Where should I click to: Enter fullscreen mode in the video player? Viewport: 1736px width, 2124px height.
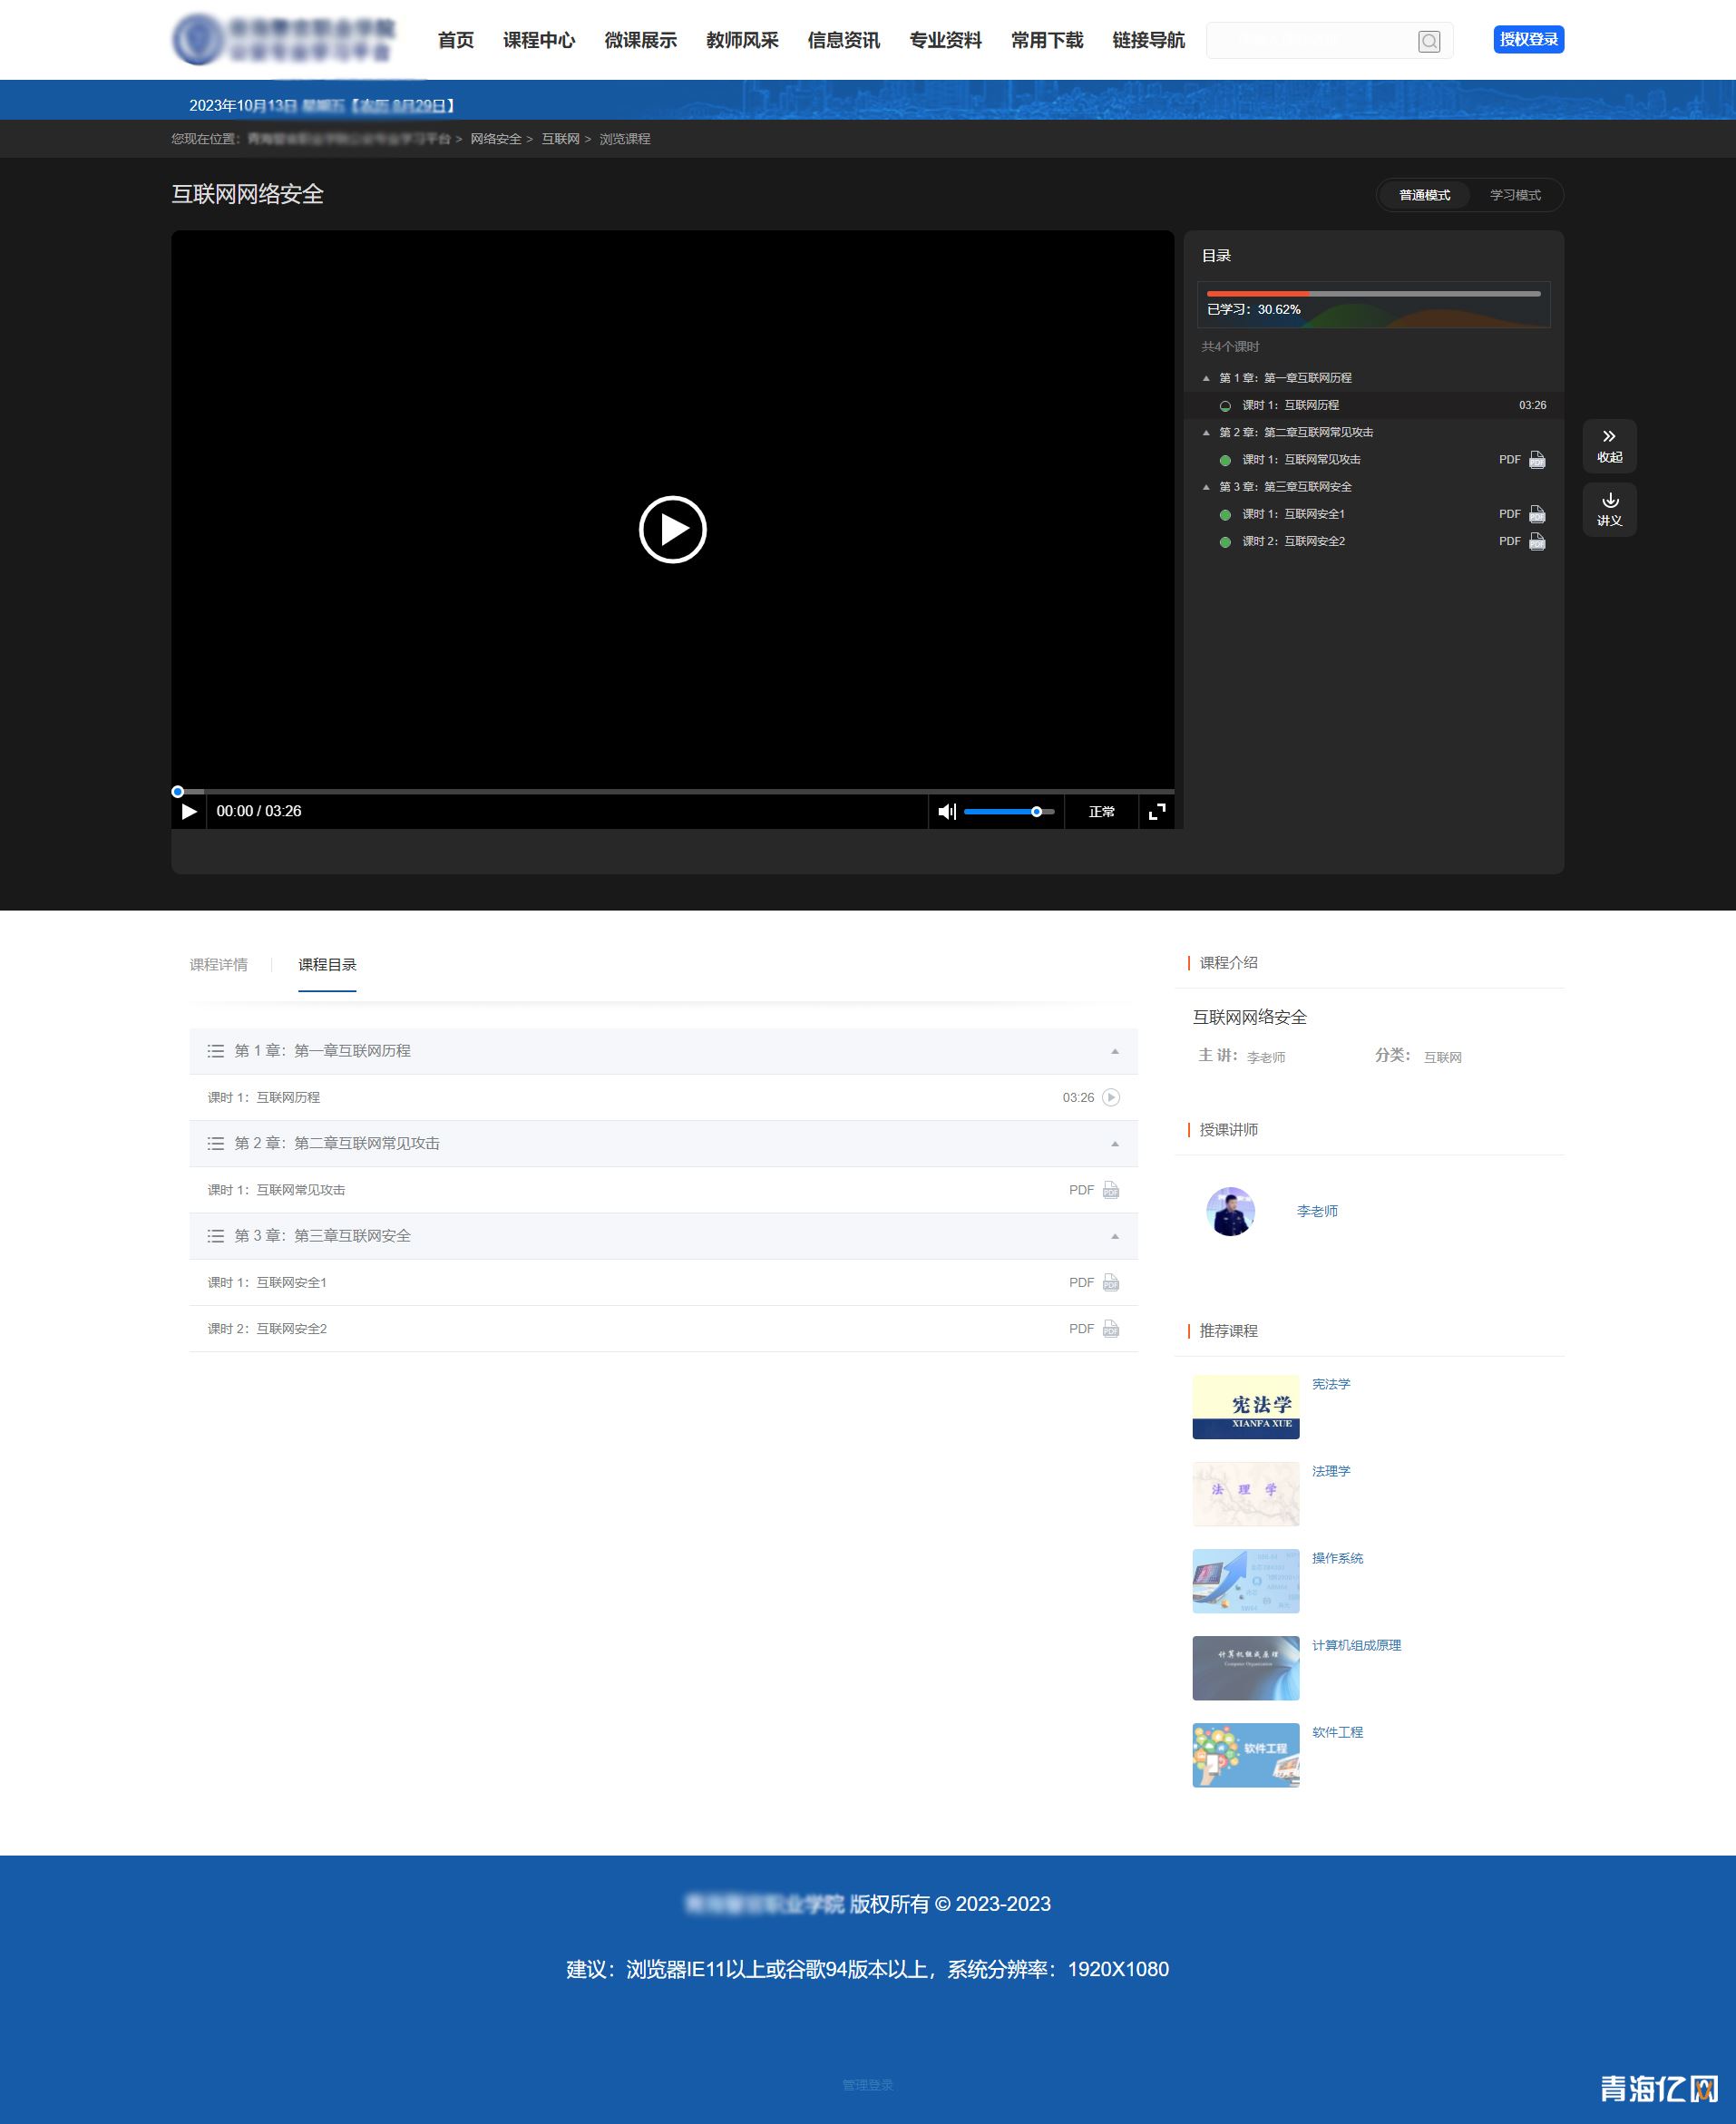point(1156,811)
